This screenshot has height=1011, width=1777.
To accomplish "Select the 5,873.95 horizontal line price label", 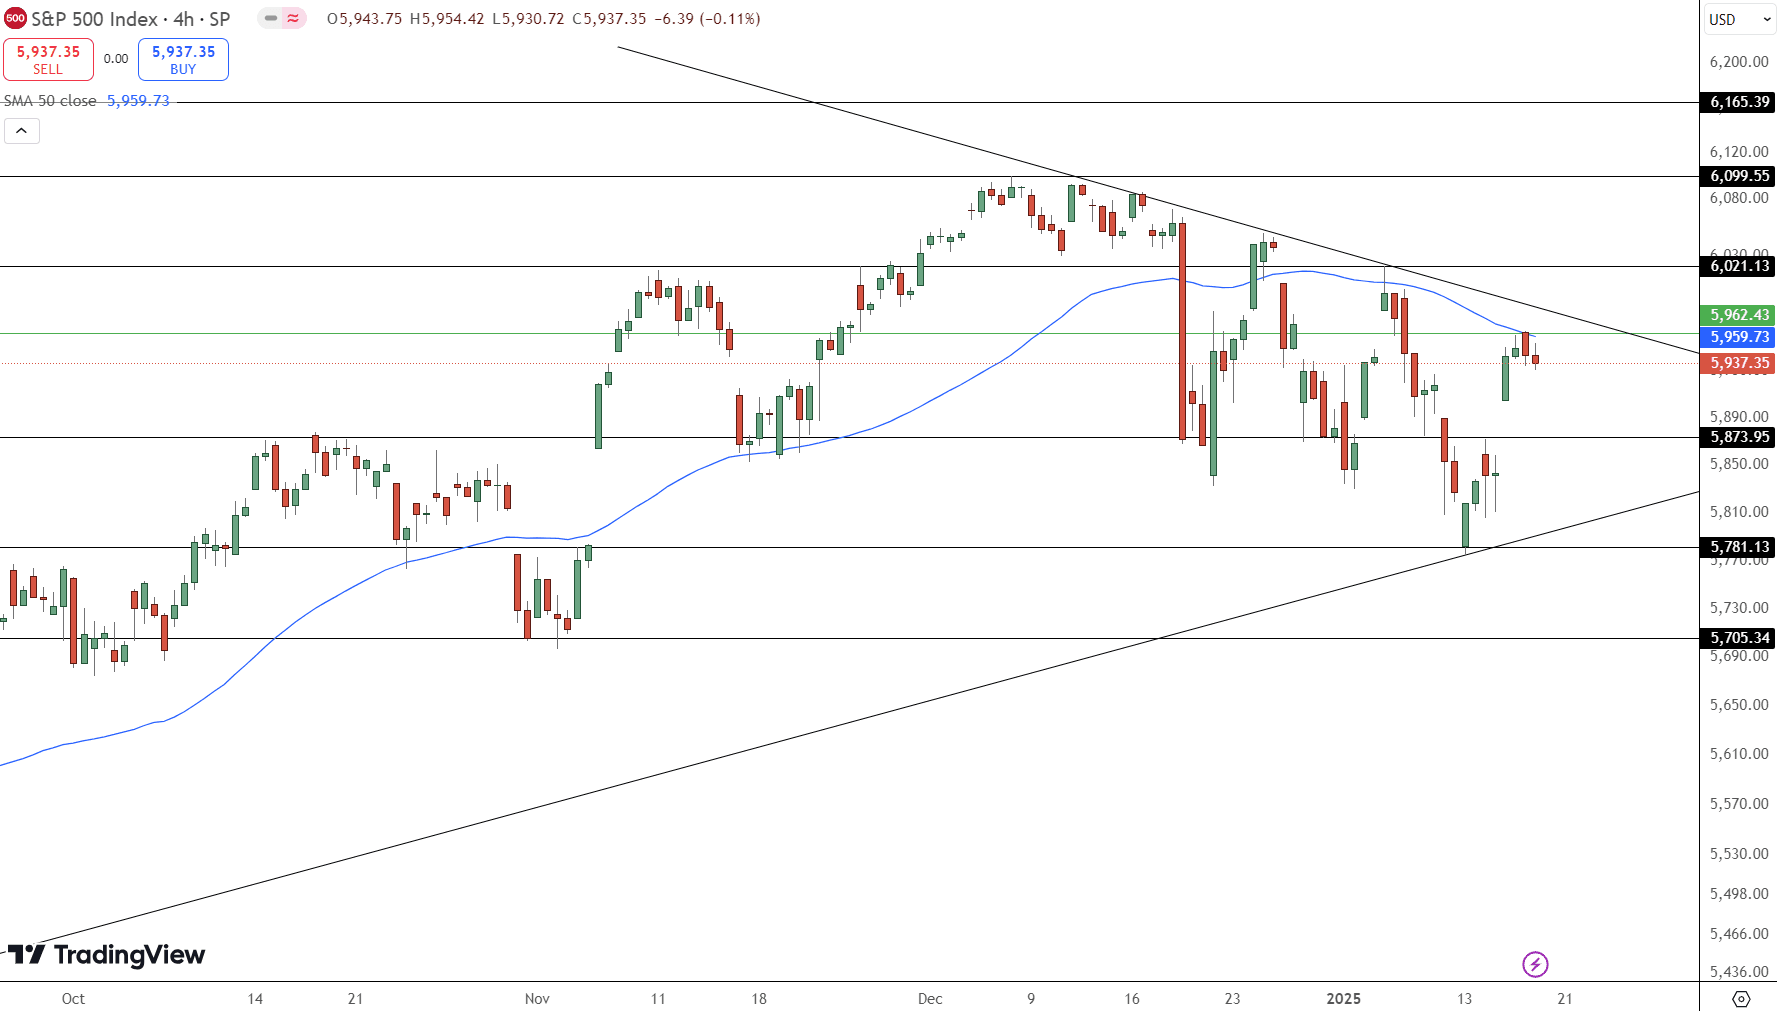I will (x=1739, y=437).
